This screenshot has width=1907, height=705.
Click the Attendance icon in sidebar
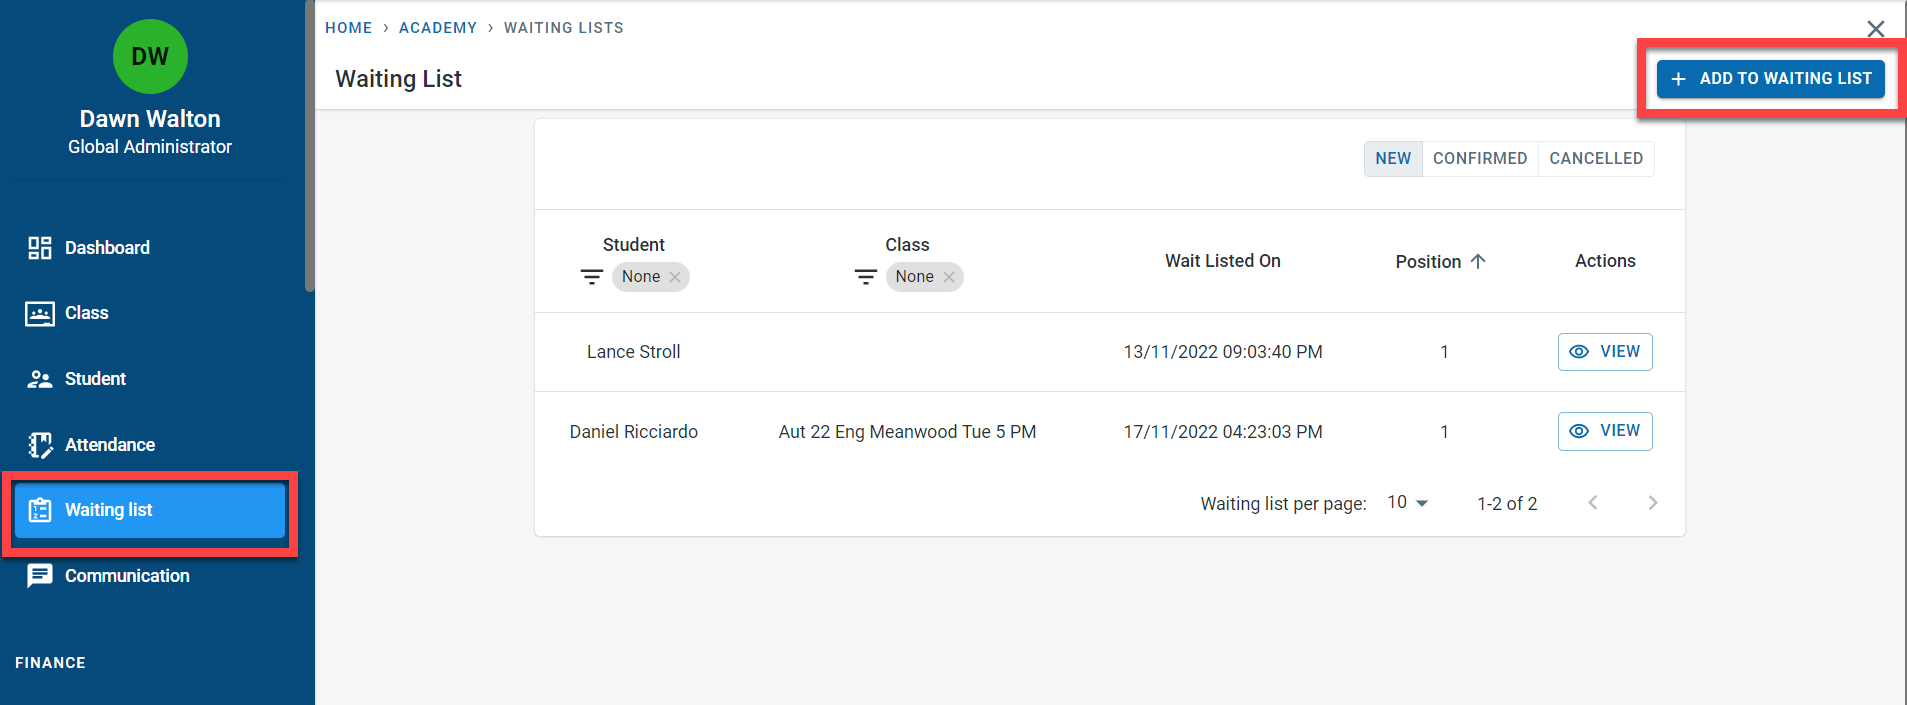[40, 445]
